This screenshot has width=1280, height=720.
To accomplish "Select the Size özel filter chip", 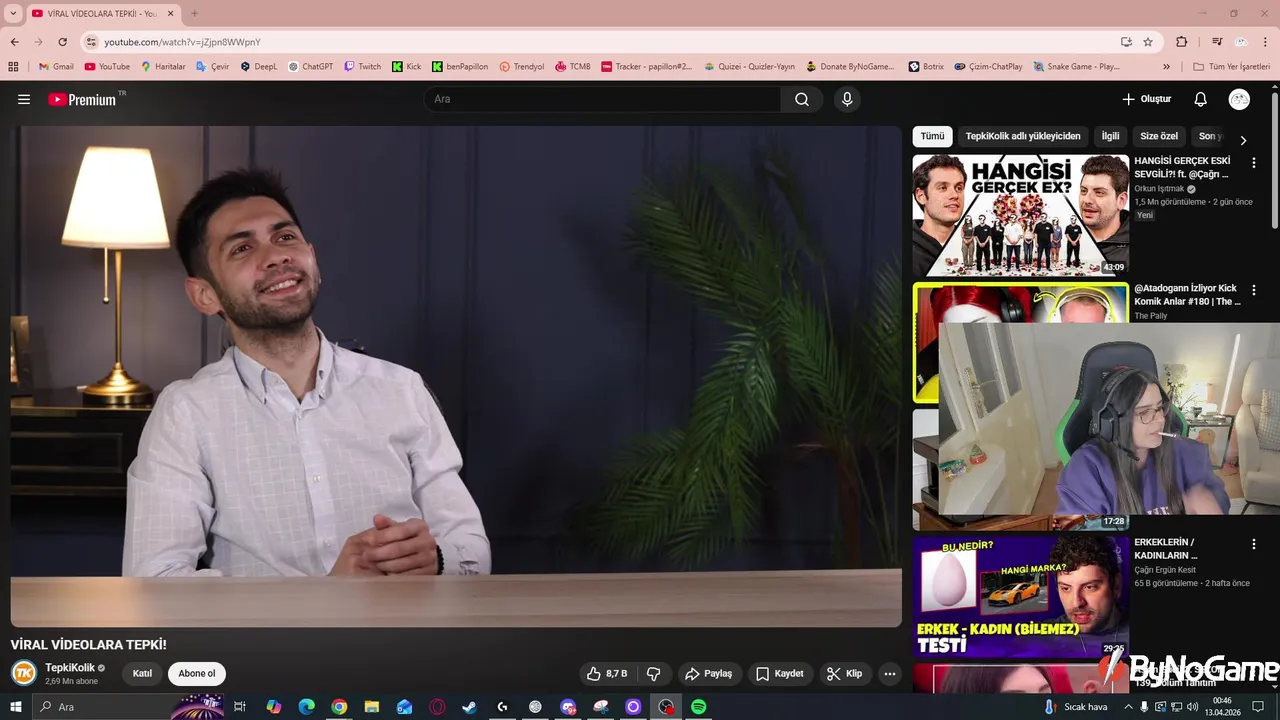I will click(x=1159, y=136).
